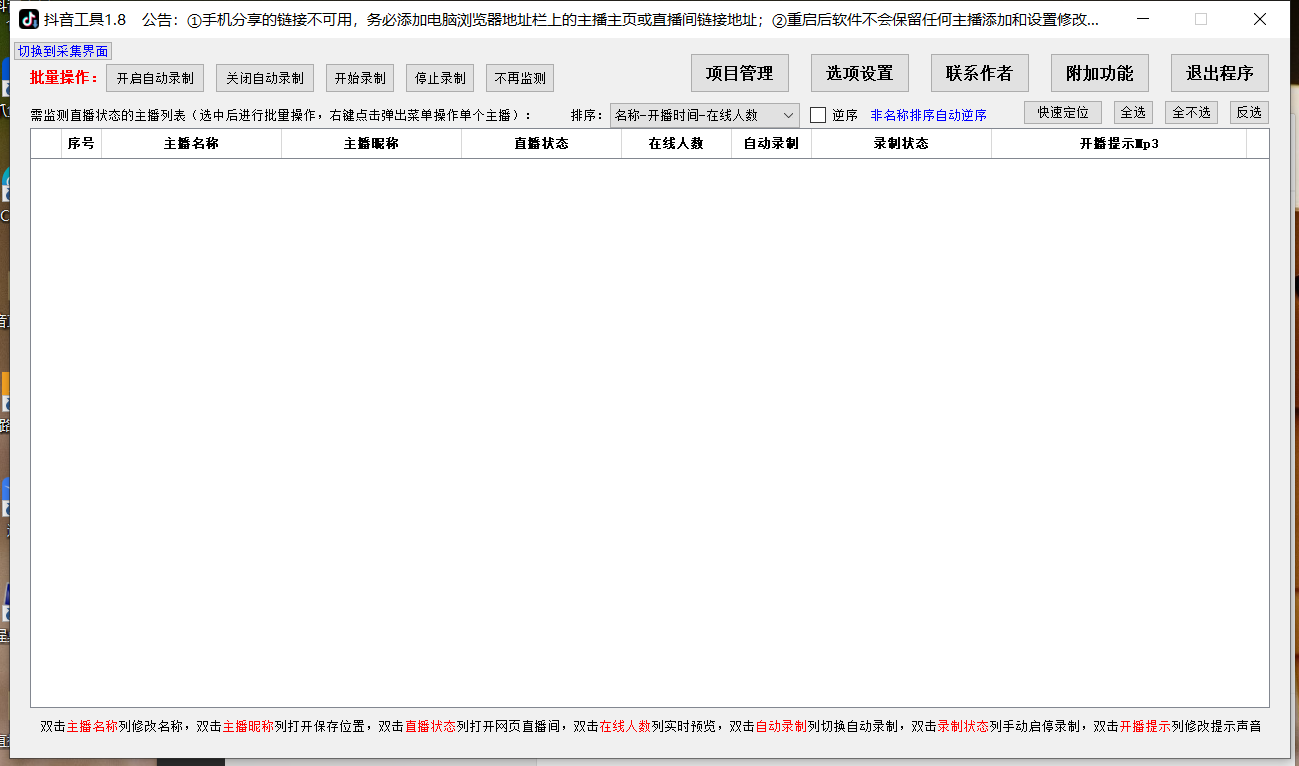The image size is (1299, 766).
Task: Minimize the 抖音工具 window
Action: (1143, 19)
